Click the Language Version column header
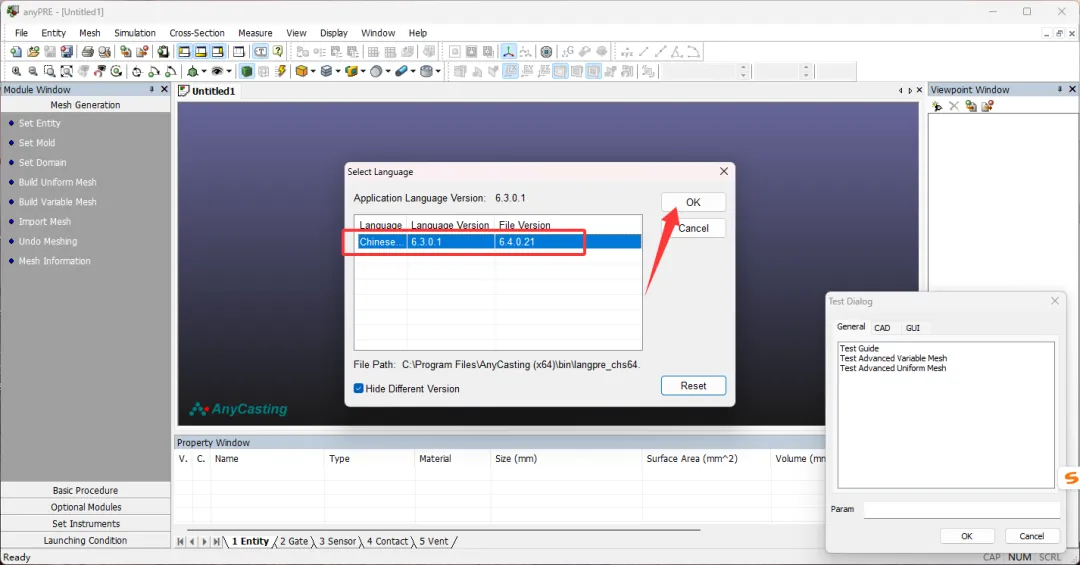The width and height of the screenshot is (1080, 565). [450, 225]
